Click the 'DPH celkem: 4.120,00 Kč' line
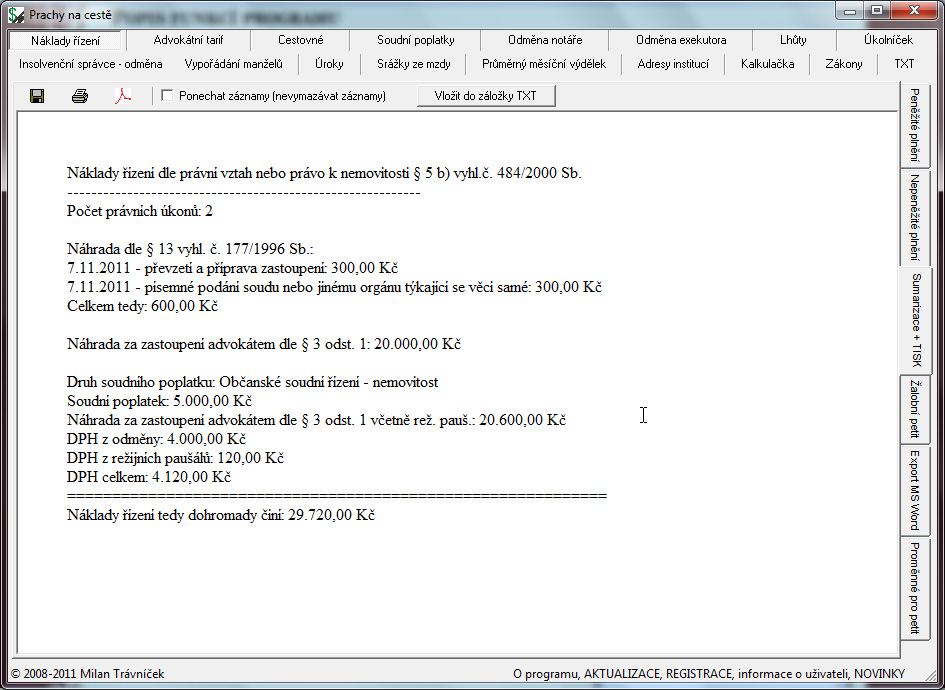The width and height of the screenshot is (945, 690). (x=149, y=477)
